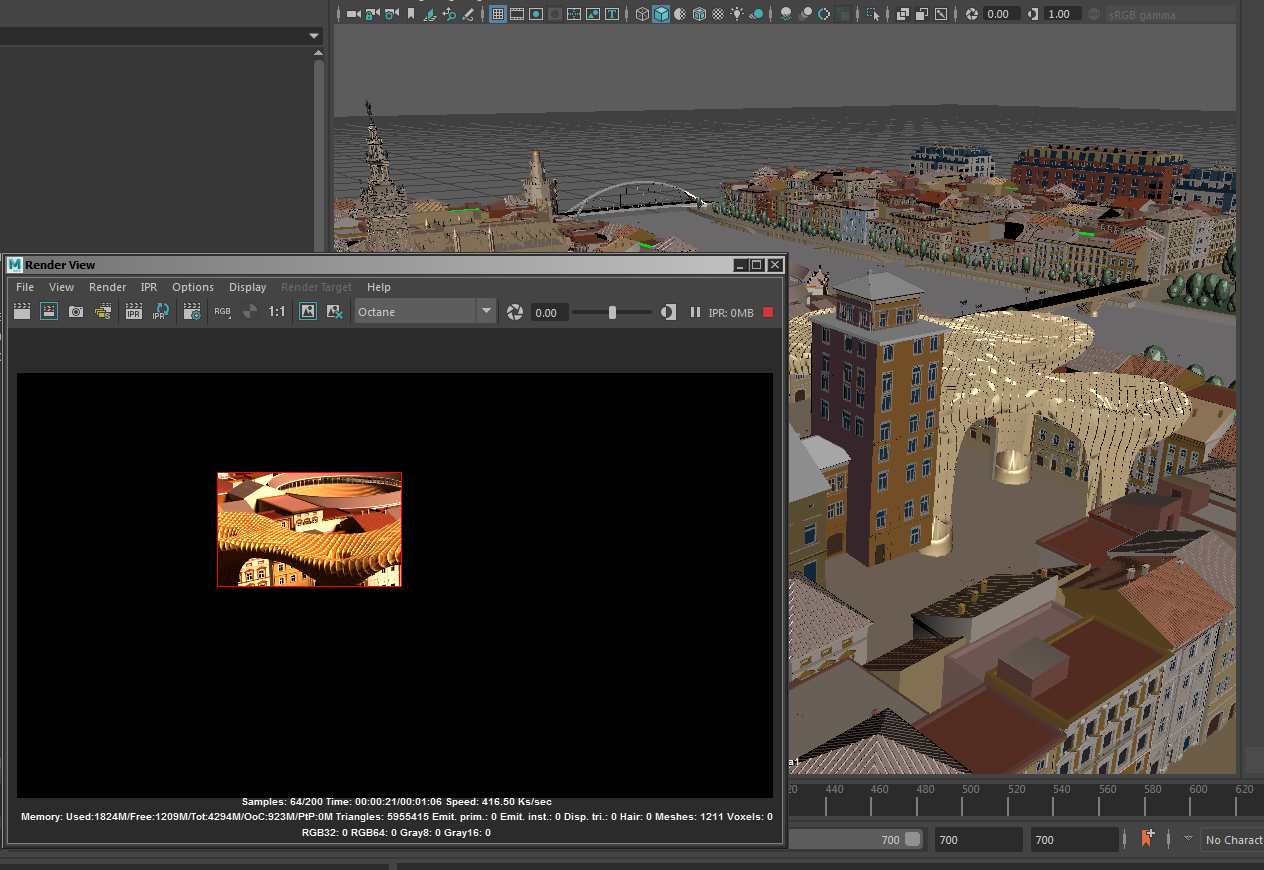This screenshot has width=1264, height=870.
Task: Refresh the IPR image
Action: tap(160, 312)
